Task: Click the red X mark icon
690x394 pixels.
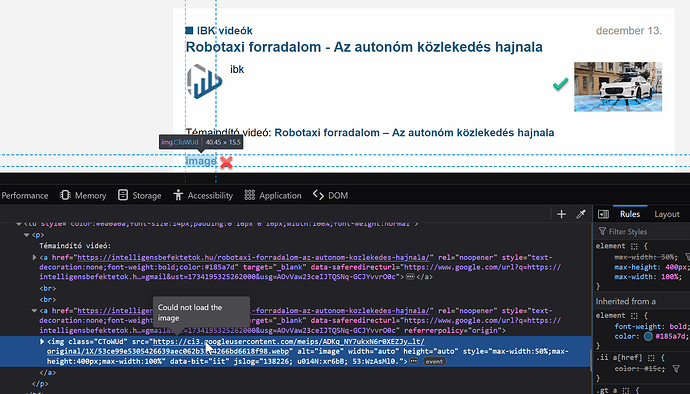Action: point(226,162)
